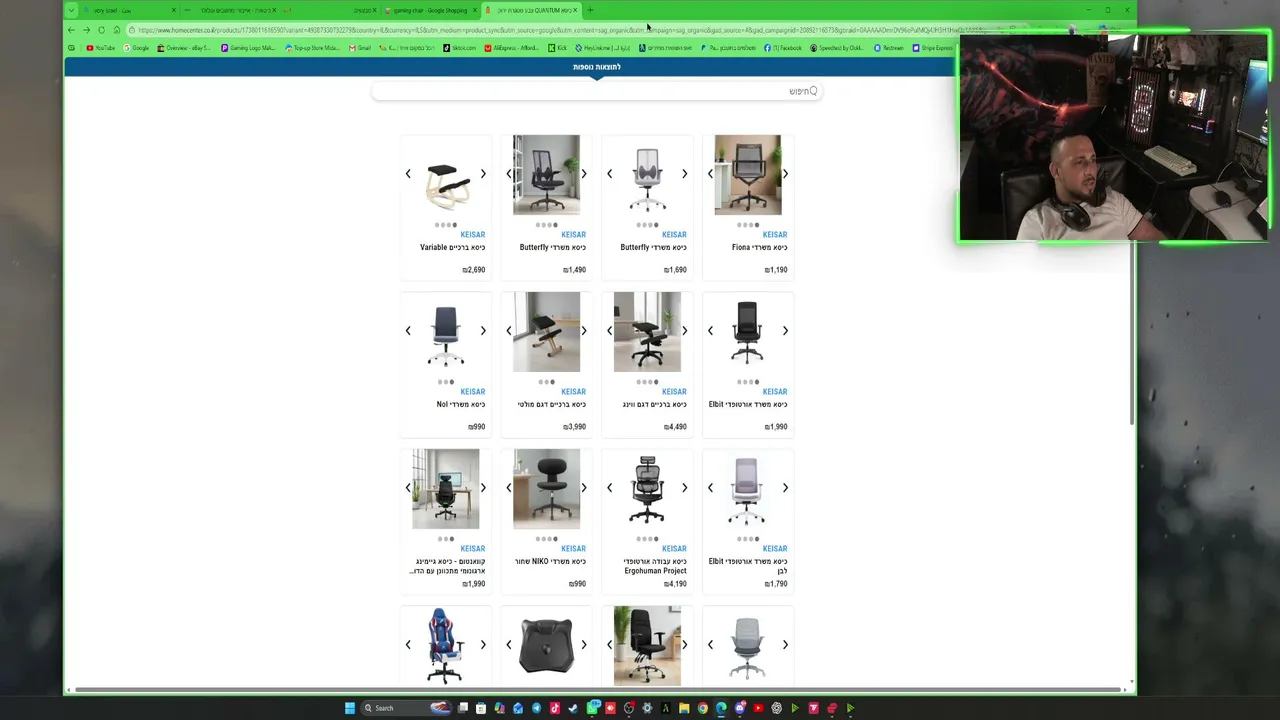This screenshot has height=720, width=1280.
Task: Open the Facebook bookmark
Action: point(783,48)
